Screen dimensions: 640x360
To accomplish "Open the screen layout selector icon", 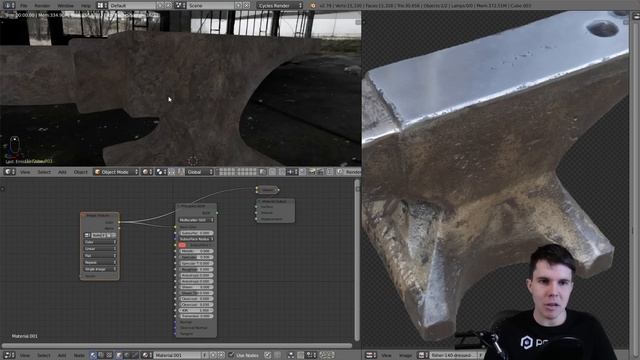I will tap(102, 6).
